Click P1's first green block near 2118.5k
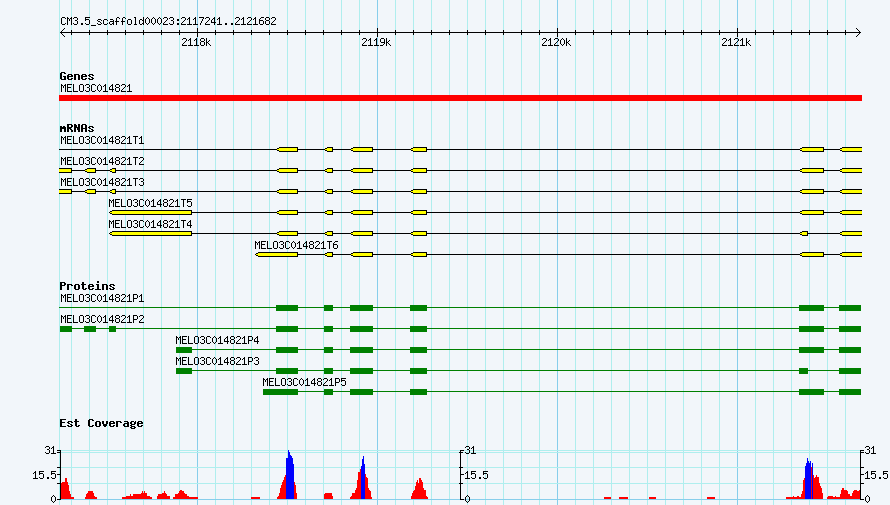 (287, 308)
